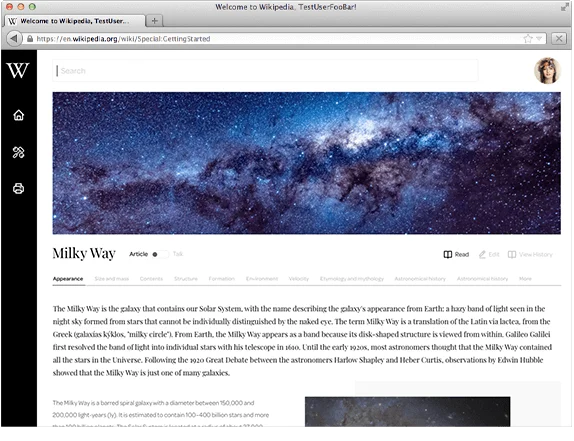Viewport: 574px width, 441px height.
Task: Open the address bar history dropdown arrow
Action: (539, 38)
